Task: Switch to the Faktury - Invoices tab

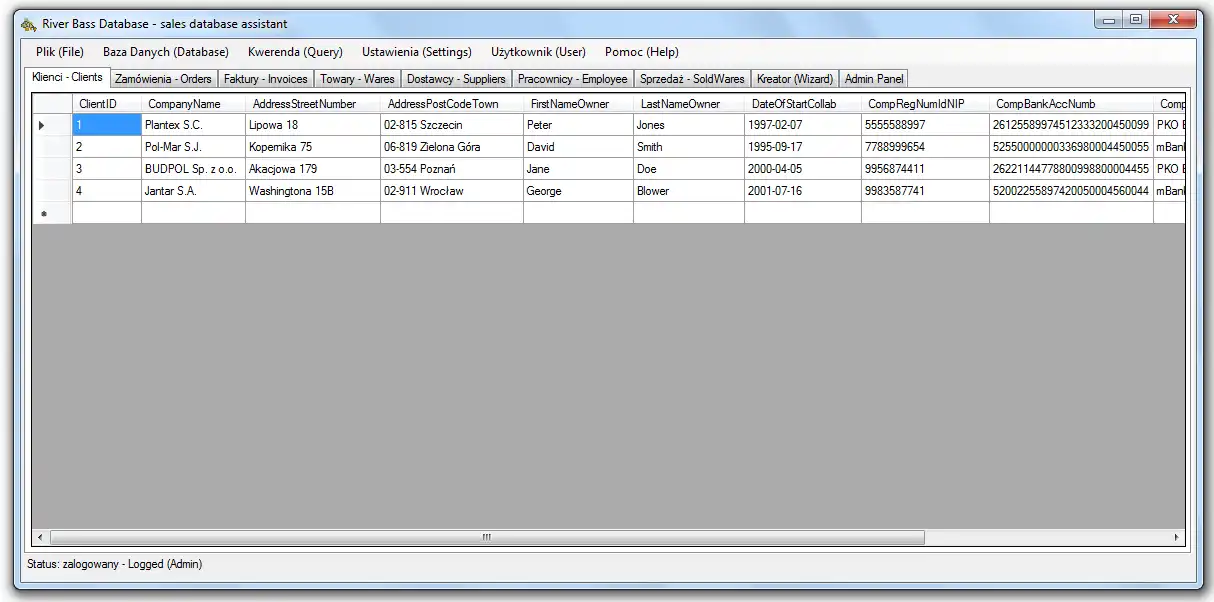Action: 266,79
